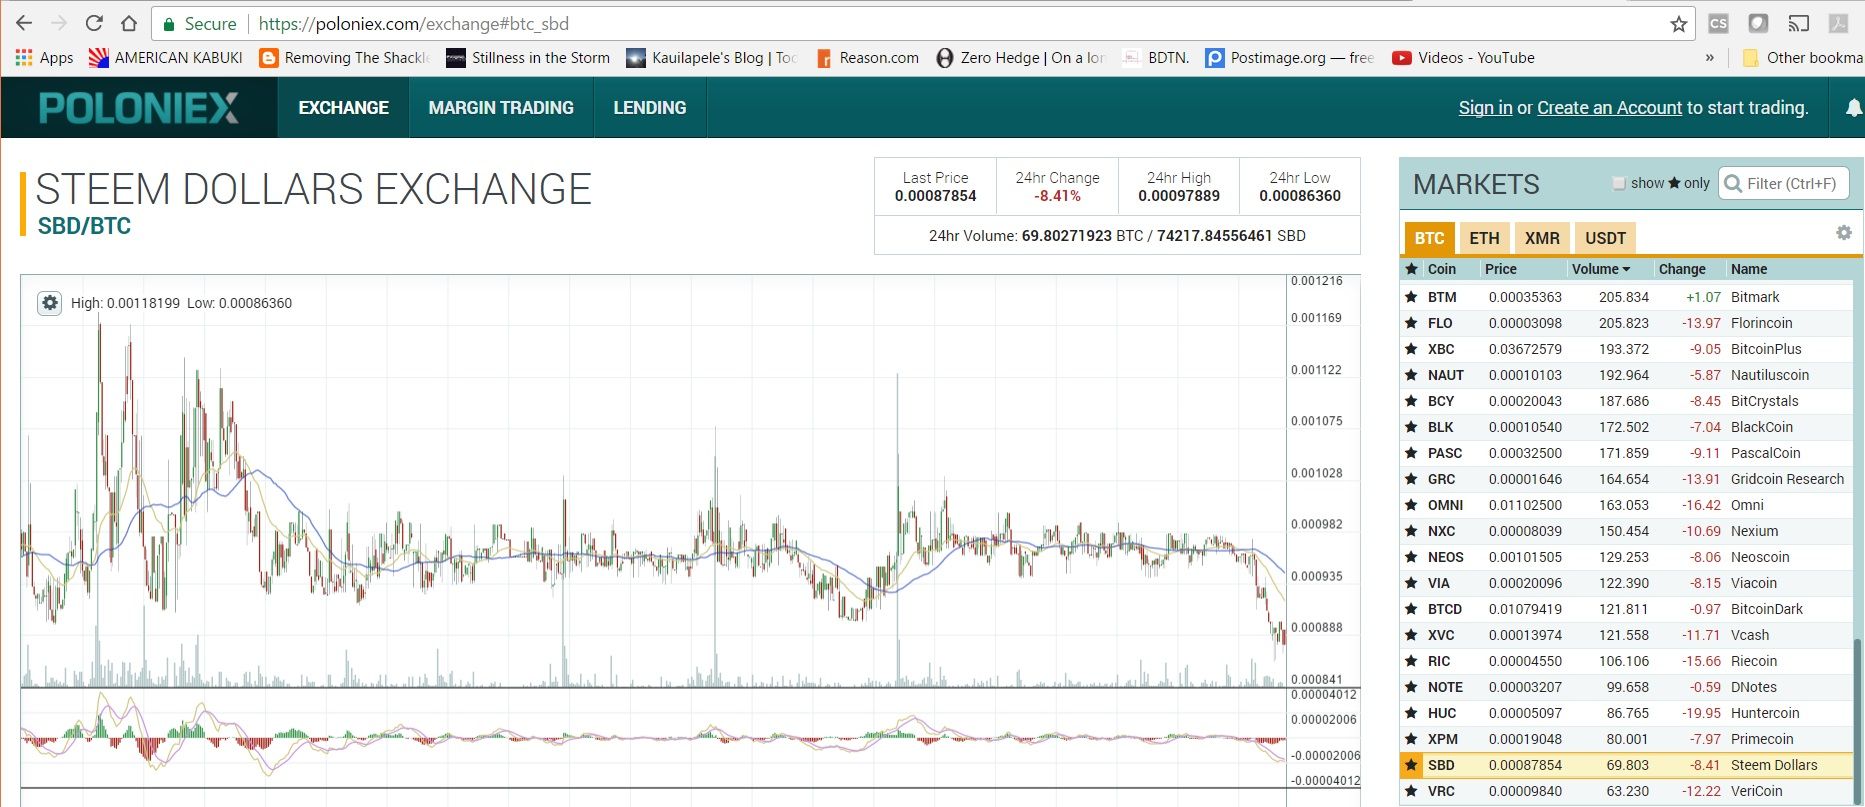
Task: Bookmark this page with the star icon
Action: (x=1679, y=24)
